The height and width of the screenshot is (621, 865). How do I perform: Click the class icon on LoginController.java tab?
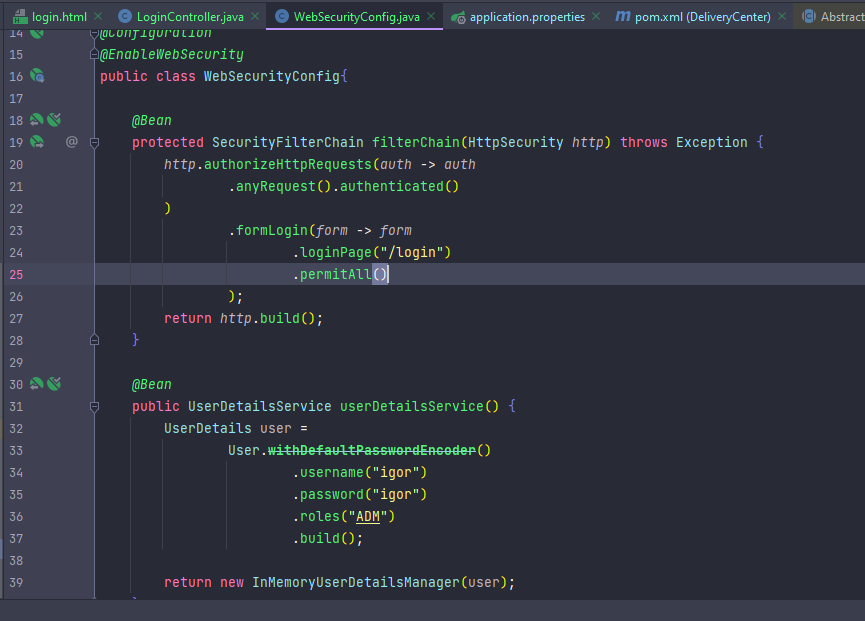tap(125, 17)
